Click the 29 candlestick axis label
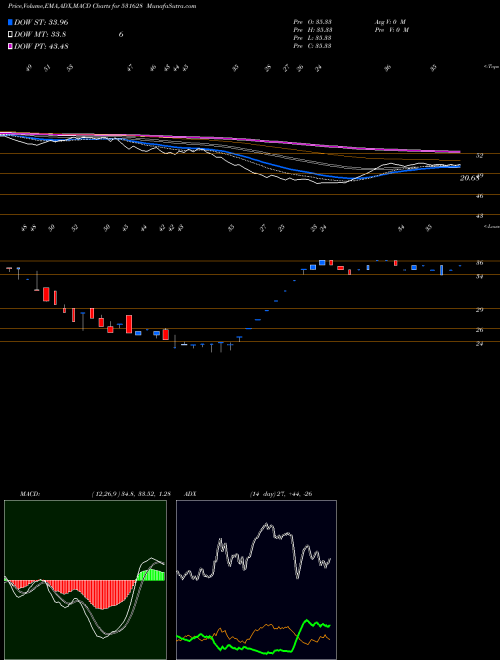The width and height of the screenshot is (500, 660). (479, 310)
